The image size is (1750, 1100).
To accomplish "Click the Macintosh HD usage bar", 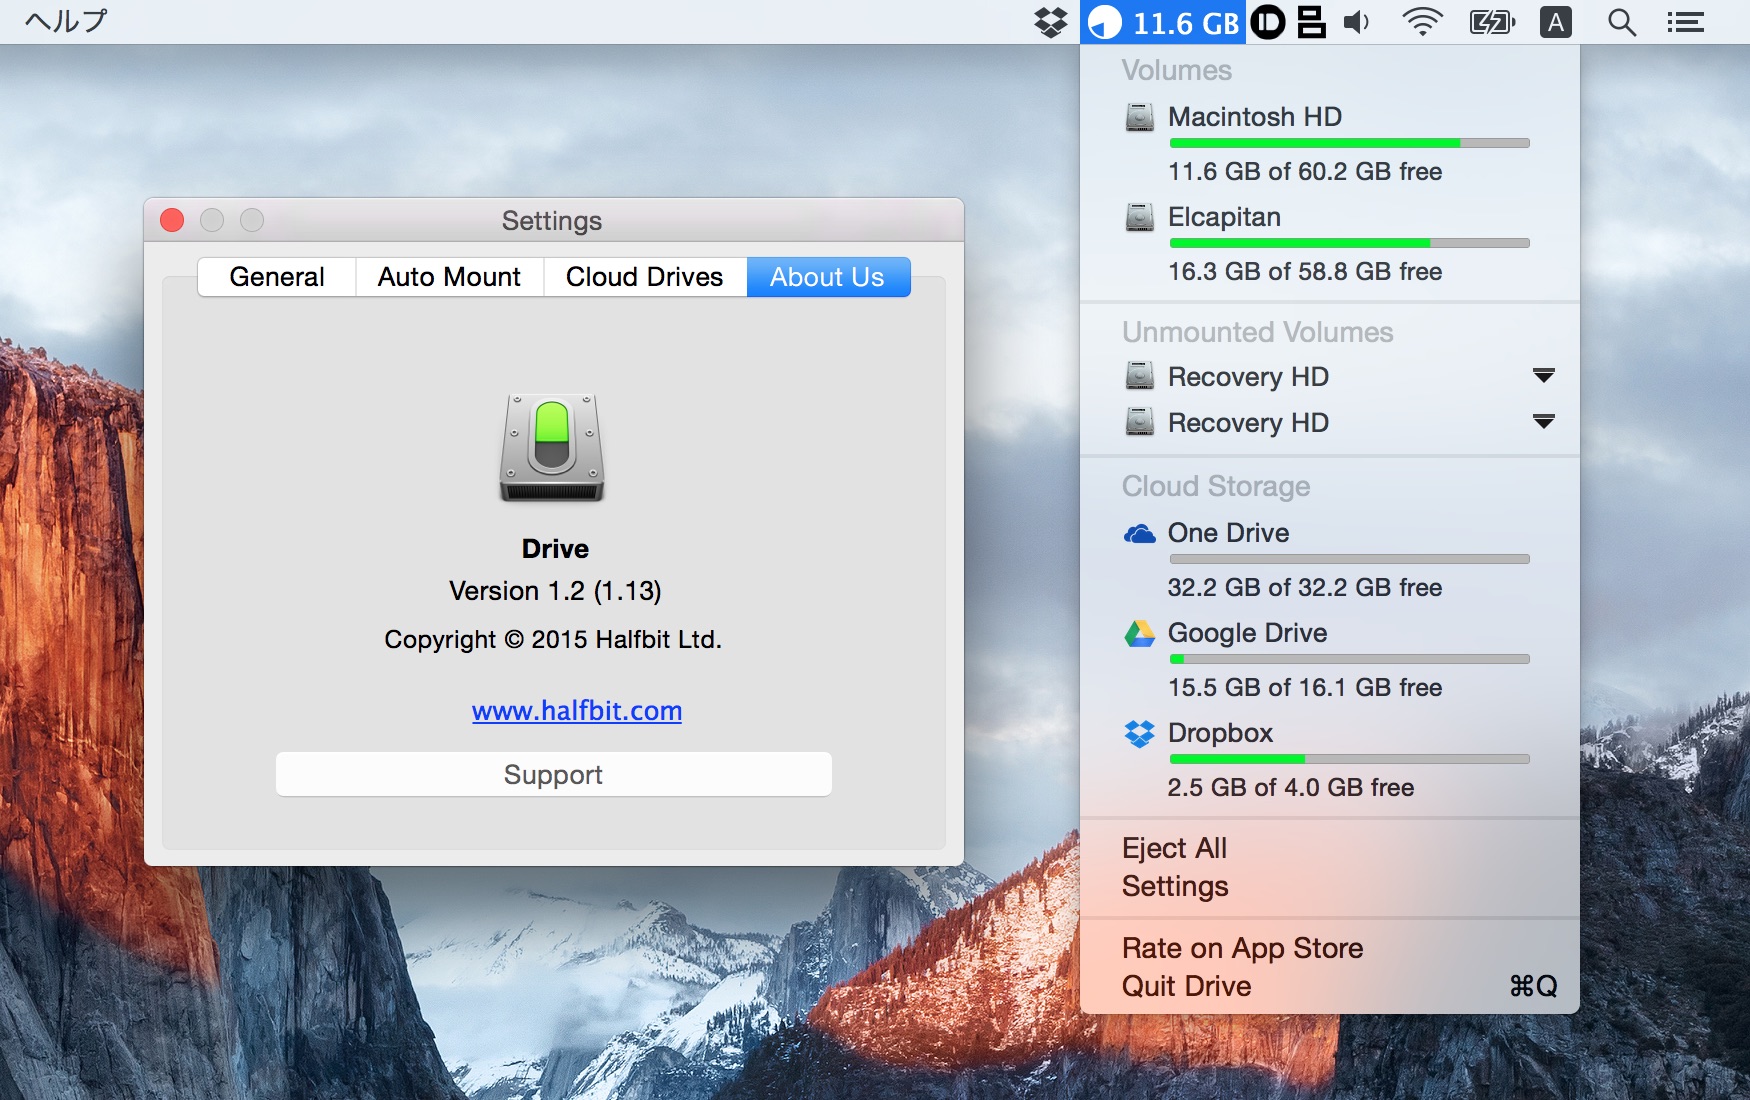I will tap(1349, 143).
